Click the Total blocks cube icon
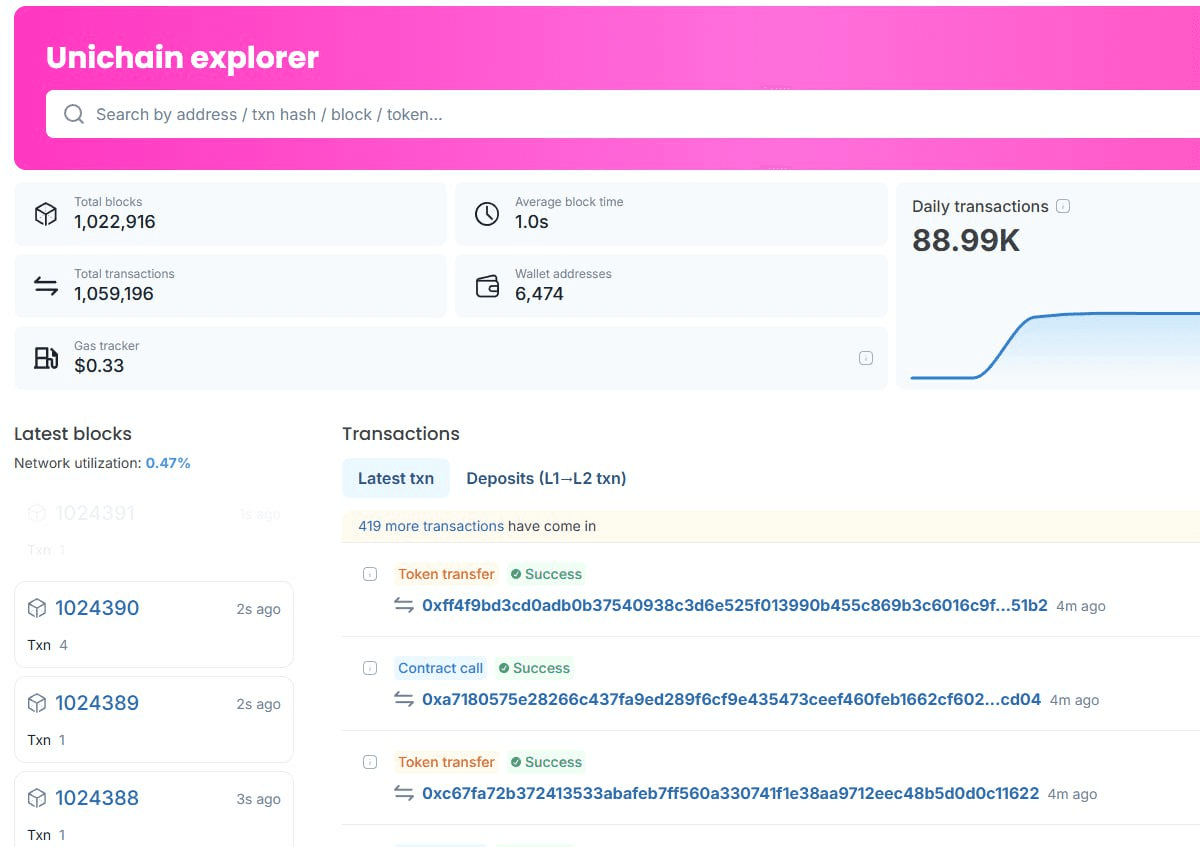The image size is (1200, 847). click(46, 214)
